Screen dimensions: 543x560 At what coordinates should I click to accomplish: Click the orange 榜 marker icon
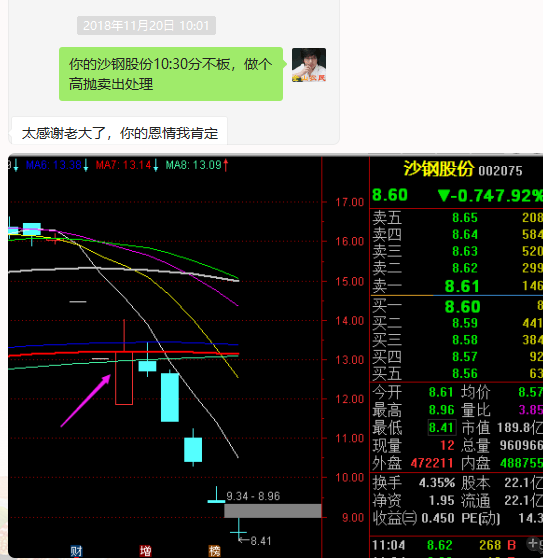tap(214, 551)
